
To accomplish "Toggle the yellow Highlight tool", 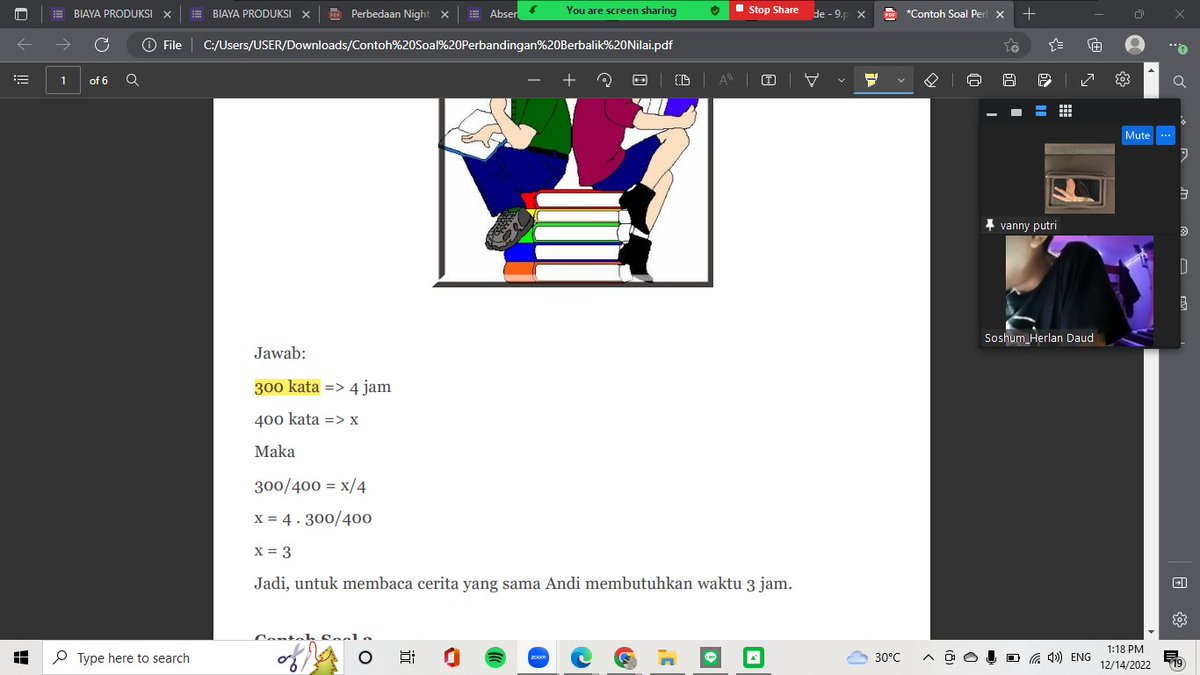I will point(872,80).
